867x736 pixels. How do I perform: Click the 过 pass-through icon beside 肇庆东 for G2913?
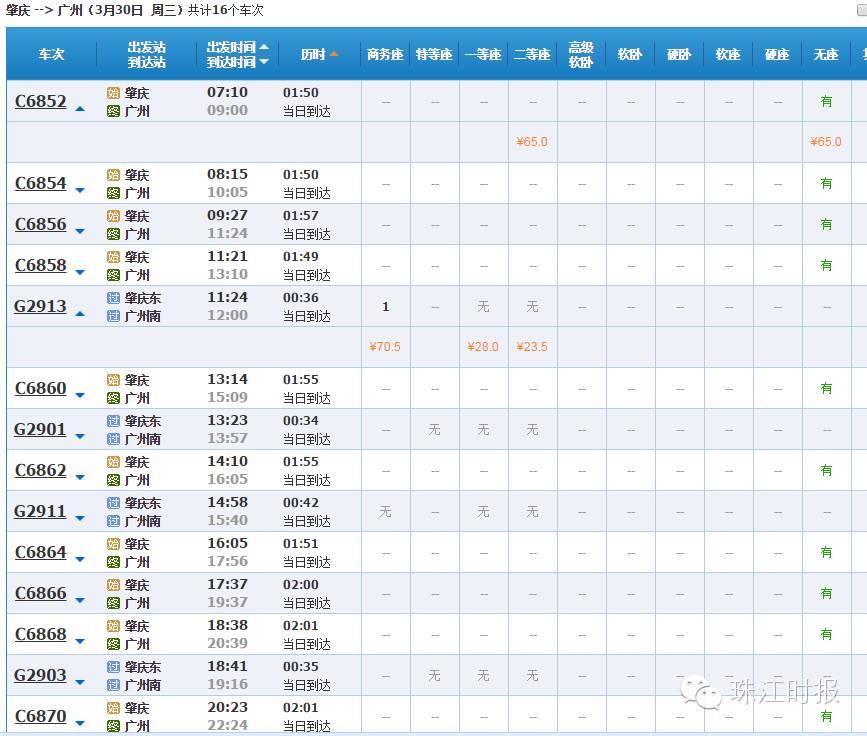113,298
